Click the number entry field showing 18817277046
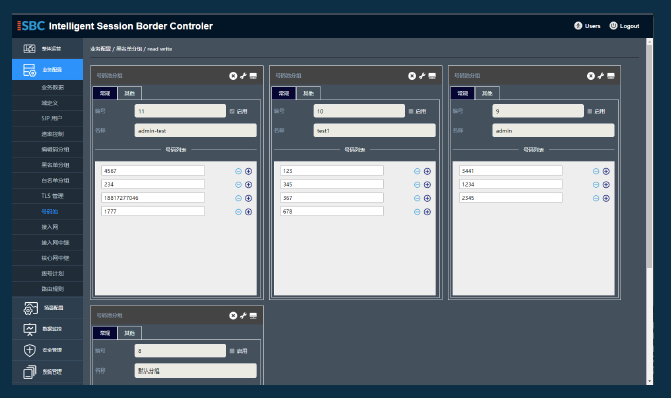 click(x=153, y=198)
